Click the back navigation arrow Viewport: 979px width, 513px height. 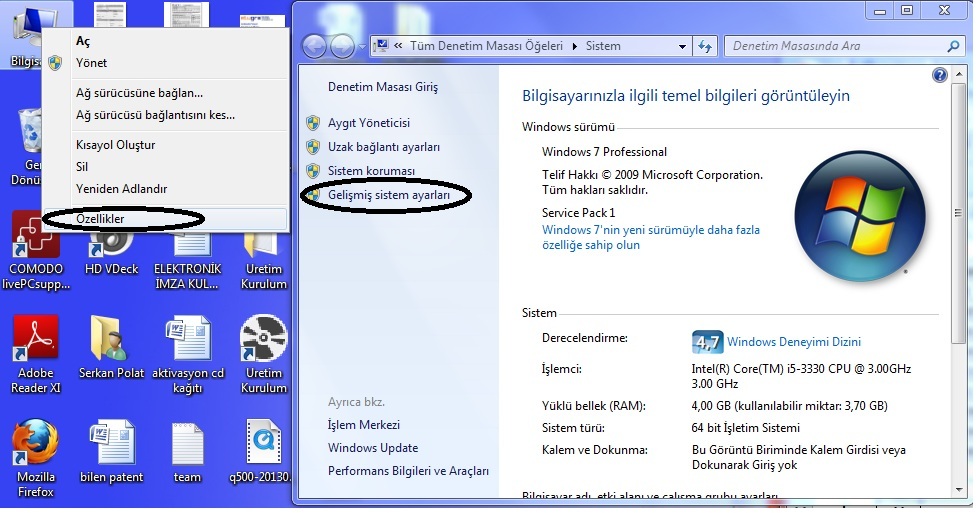pos(314,46)
